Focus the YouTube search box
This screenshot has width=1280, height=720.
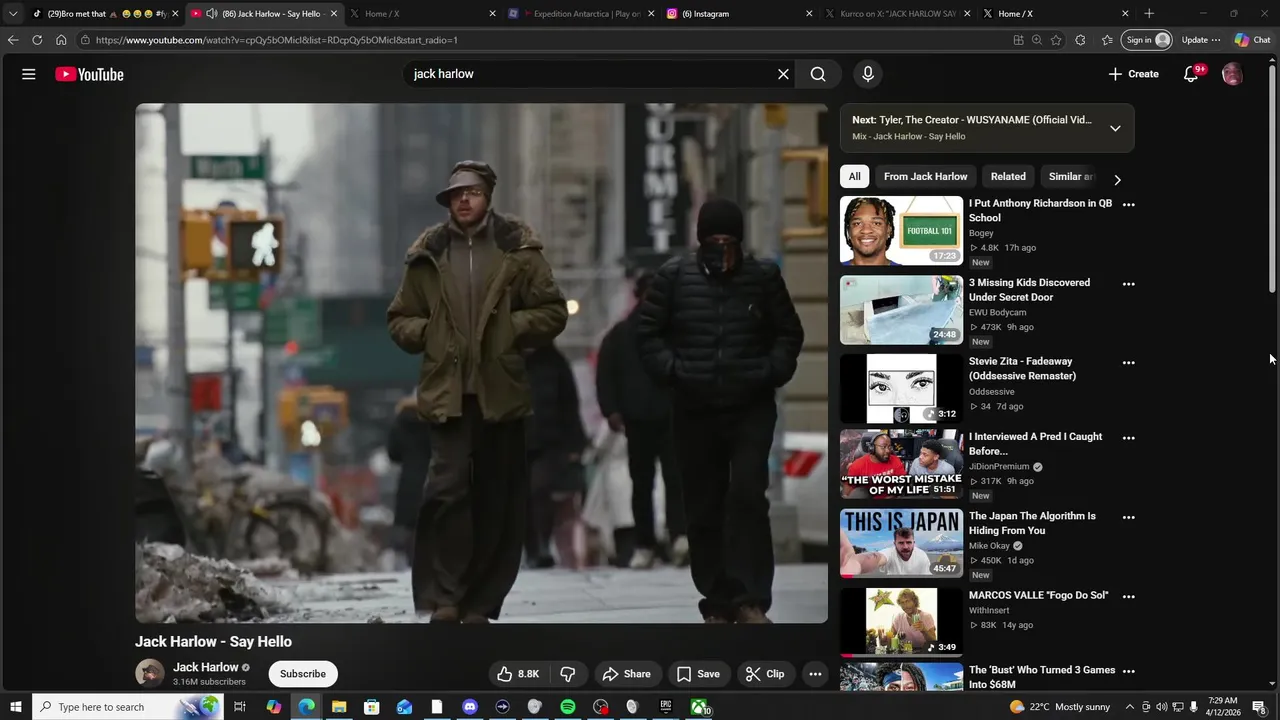point(590,74)
